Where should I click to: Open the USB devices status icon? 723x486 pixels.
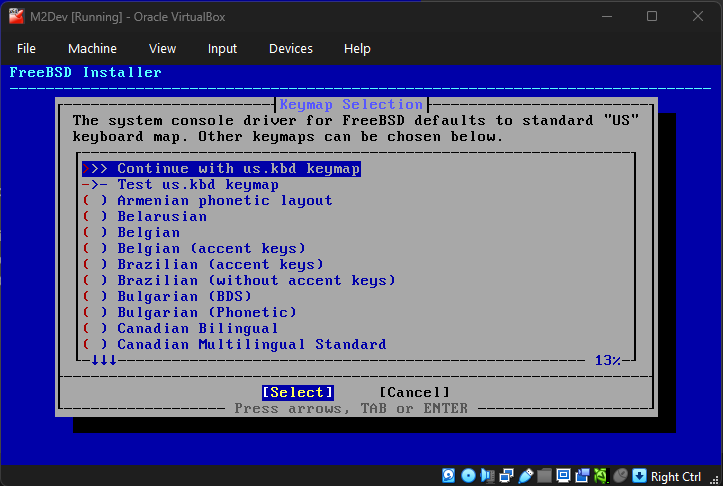(x=524, y=475)
